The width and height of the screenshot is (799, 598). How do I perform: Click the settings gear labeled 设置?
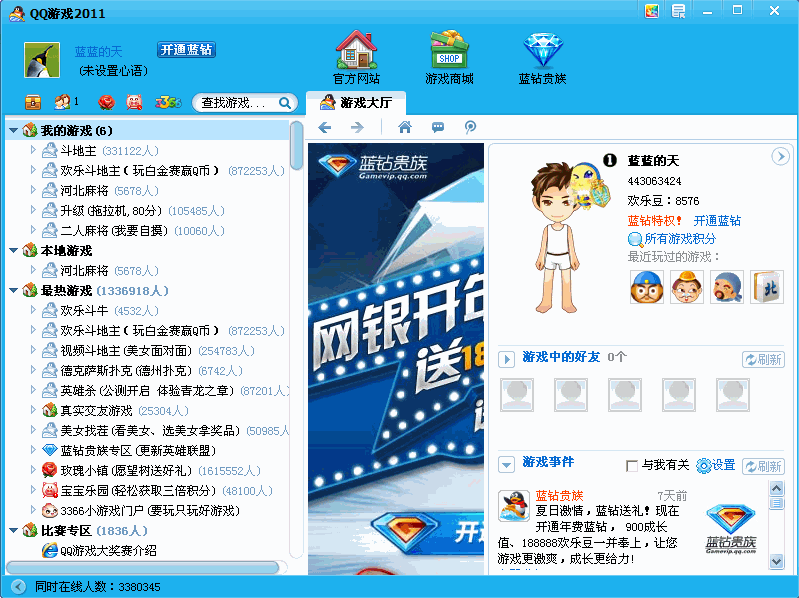pos(704,466)
